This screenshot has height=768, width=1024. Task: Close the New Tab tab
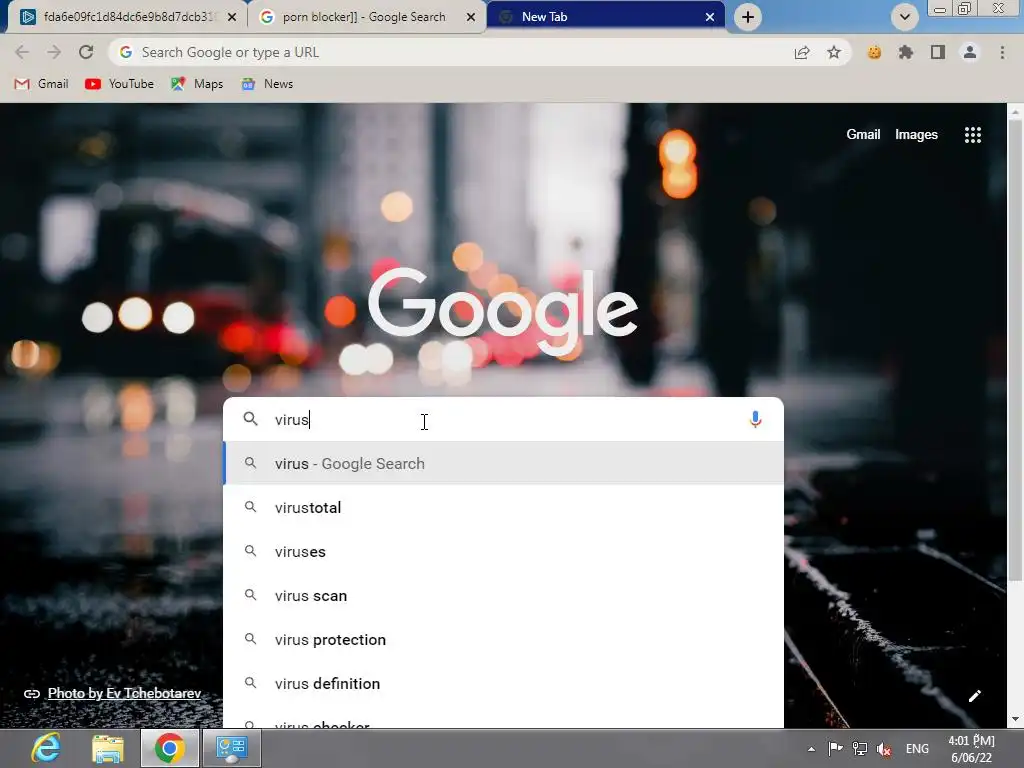coord(709,17)
